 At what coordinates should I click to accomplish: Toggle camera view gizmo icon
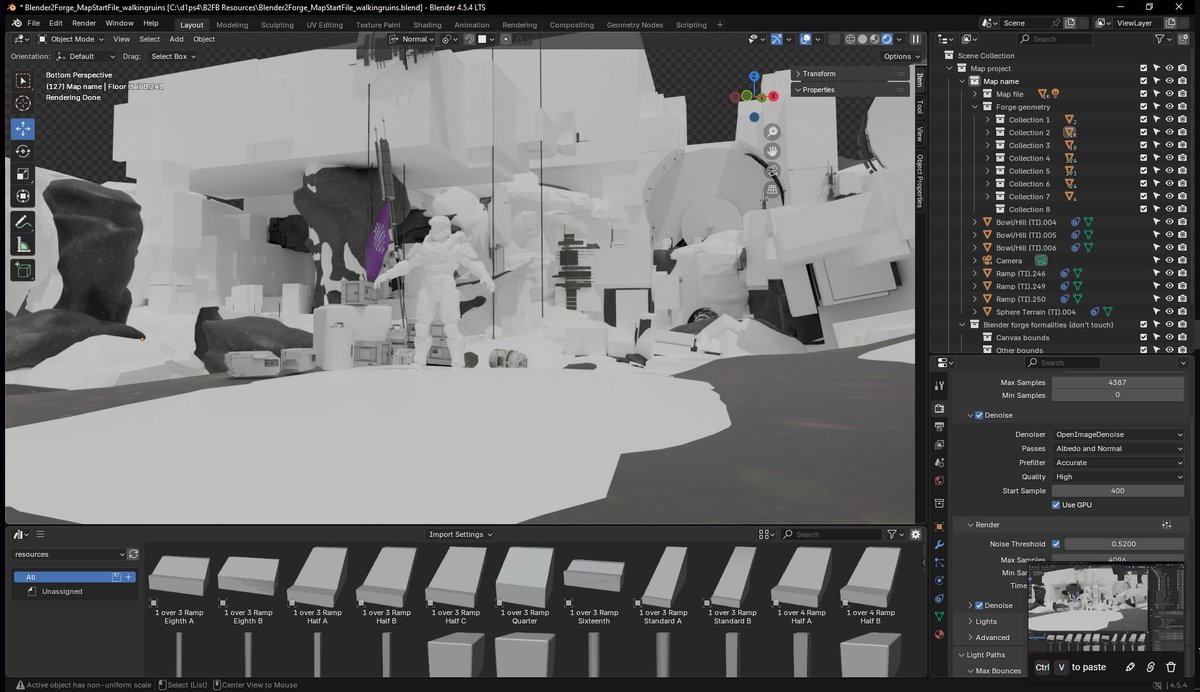click(x=772, y=170)
